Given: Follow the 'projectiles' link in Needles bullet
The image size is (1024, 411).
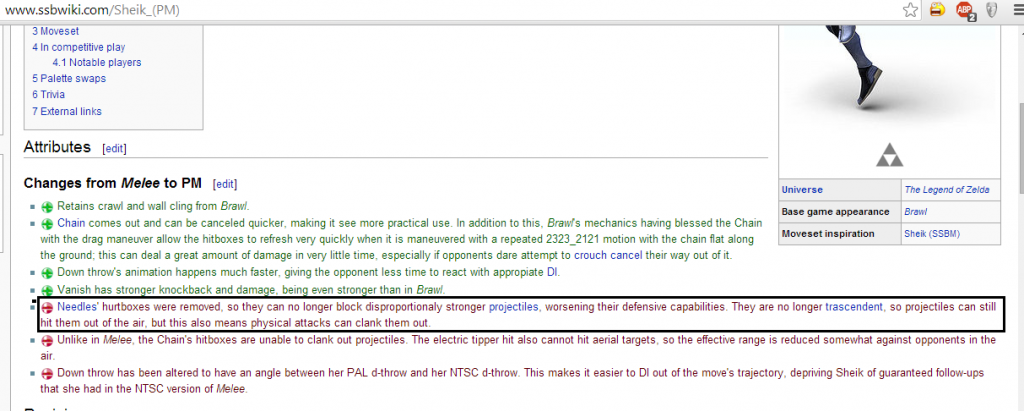Looking at the screenshot, I should (x=514, y=306).
